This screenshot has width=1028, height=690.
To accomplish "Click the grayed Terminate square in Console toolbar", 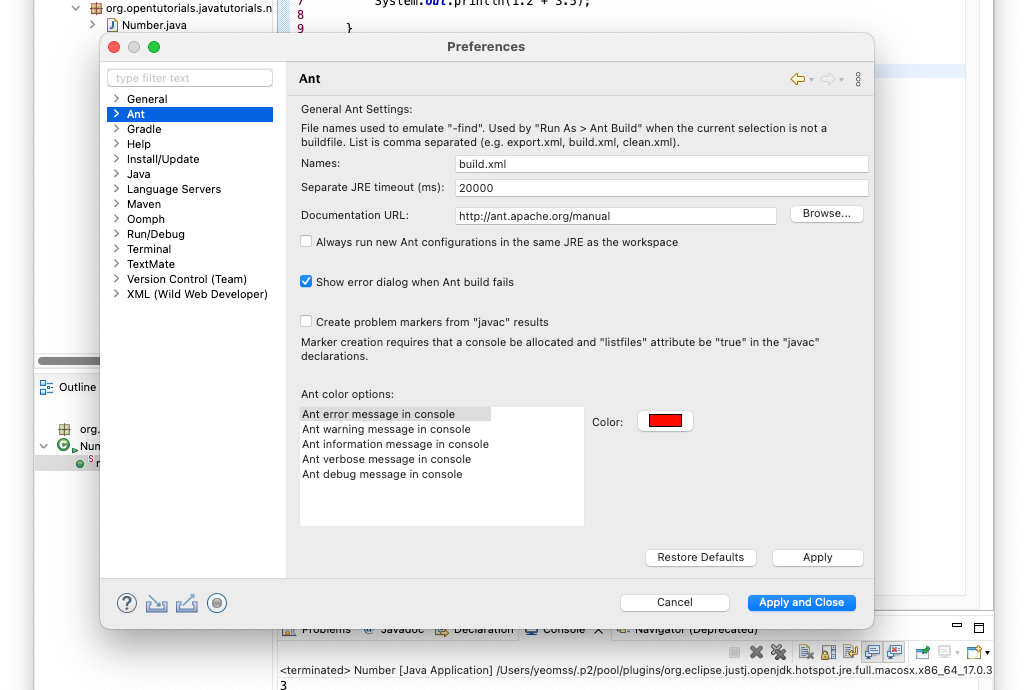I will (x=734, y=652).
